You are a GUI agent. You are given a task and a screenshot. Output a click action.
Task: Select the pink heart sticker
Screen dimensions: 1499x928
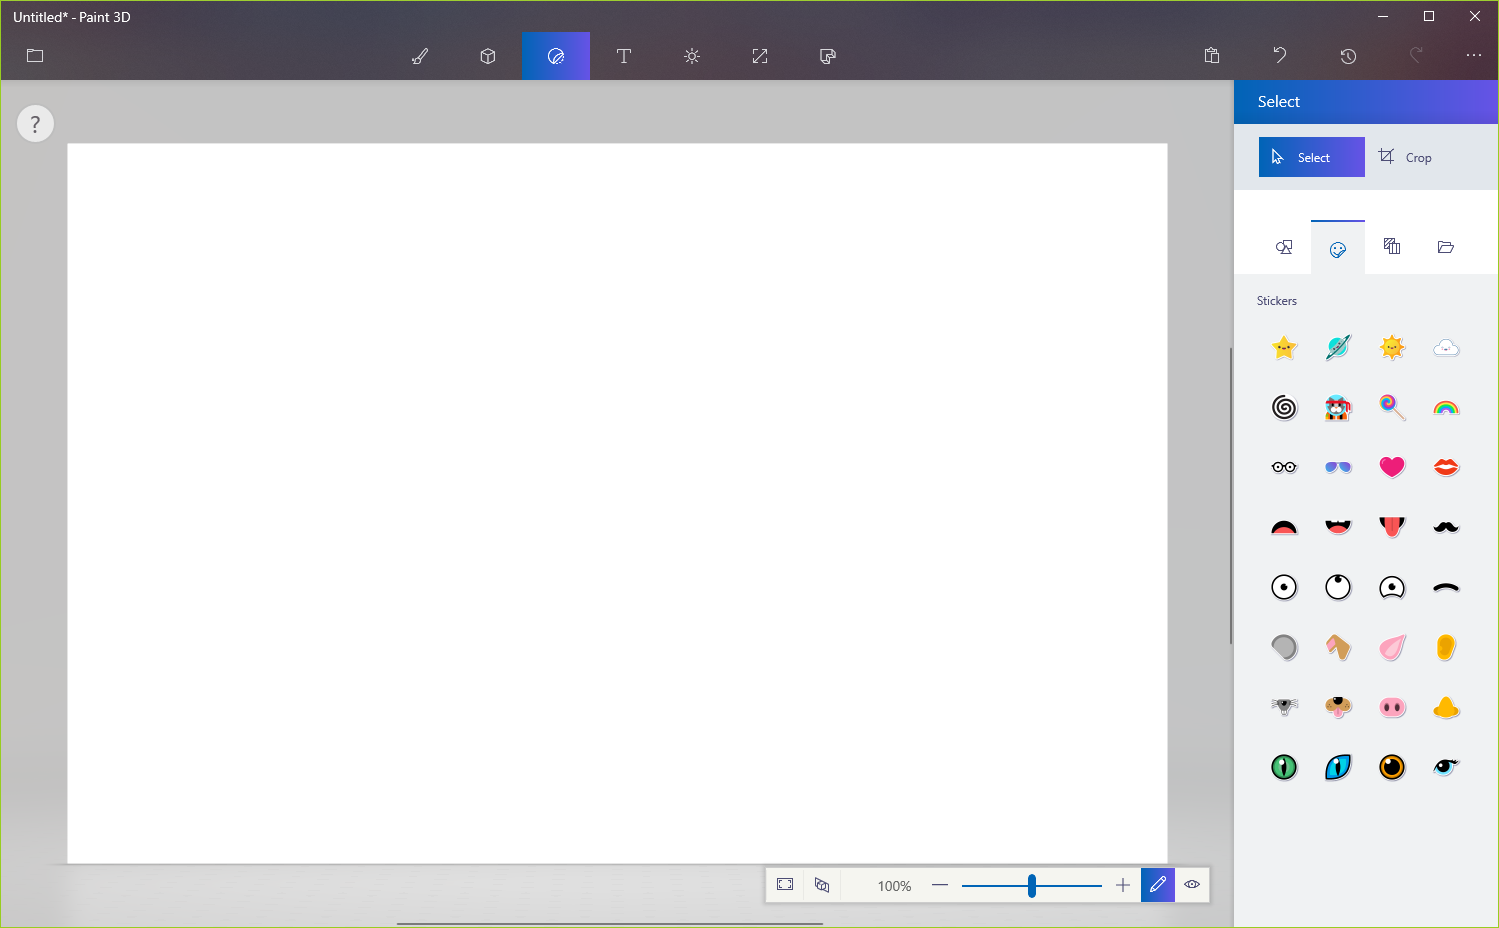point(1392,467)
